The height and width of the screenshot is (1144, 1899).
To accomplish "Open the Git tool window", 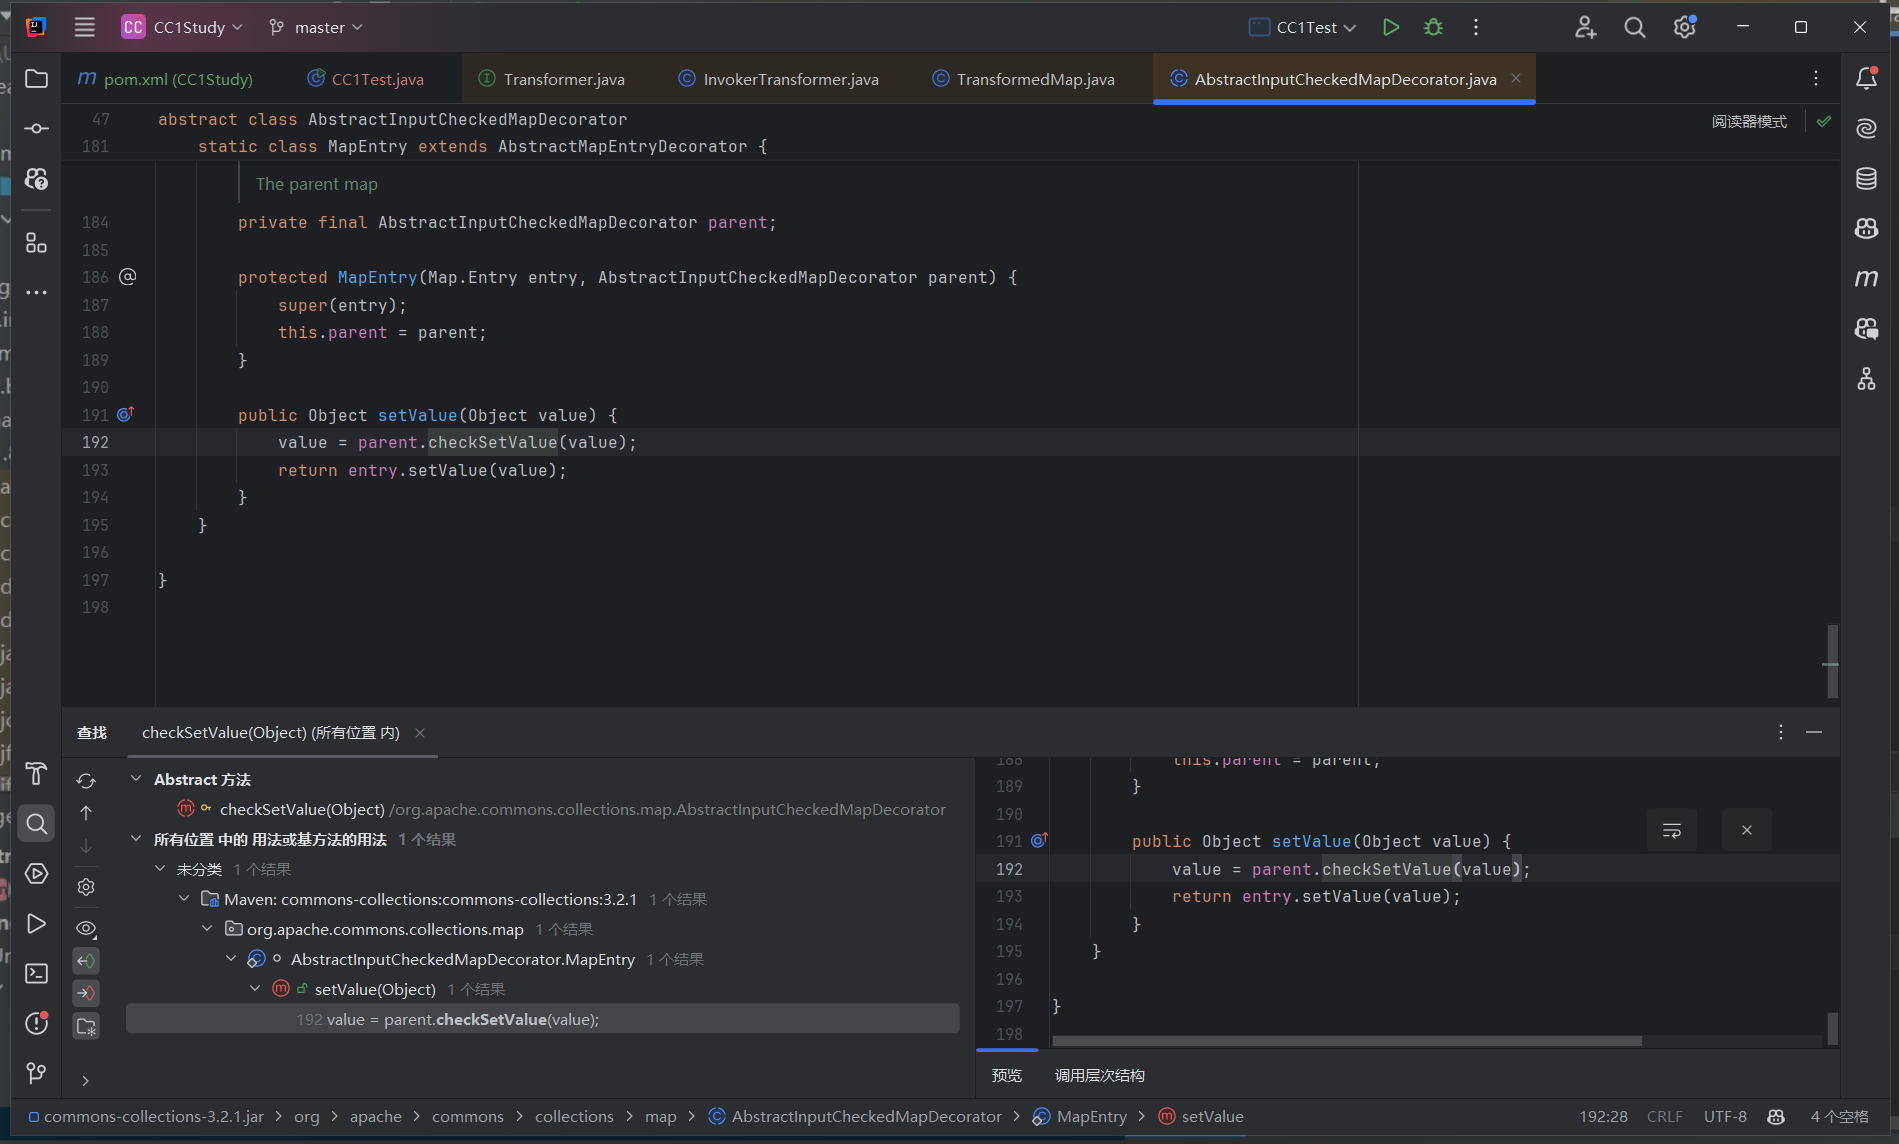I will [x=36, y=1073].
